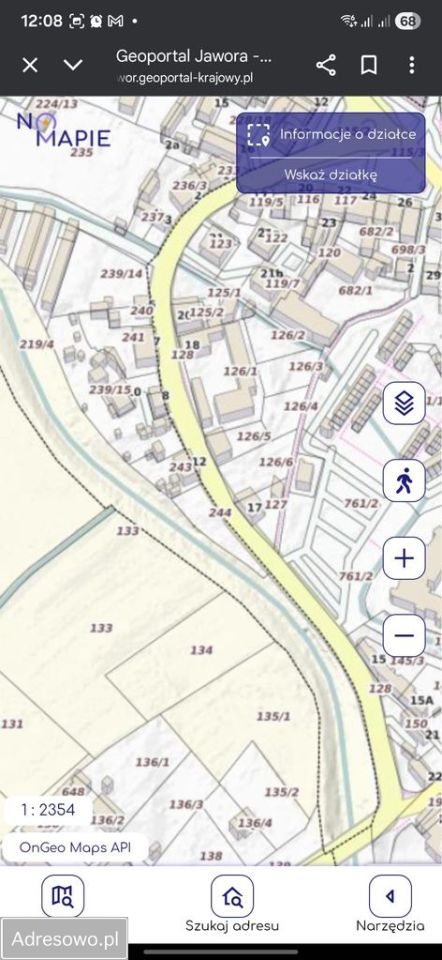Open the browser three-dot menu
The height and width of the screenshot is (960, 442).
[x=411, y=65]
